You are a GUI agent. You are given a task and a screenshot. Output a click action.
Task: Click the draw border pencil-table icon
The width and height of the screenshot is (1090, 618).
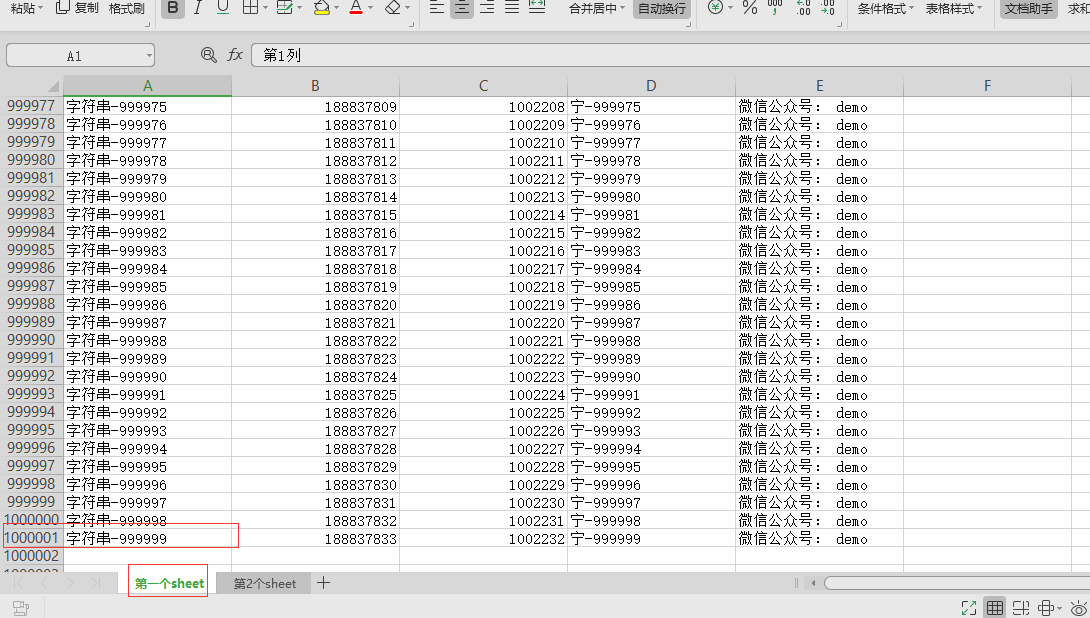pyautogui.click(x=284, y=8)
